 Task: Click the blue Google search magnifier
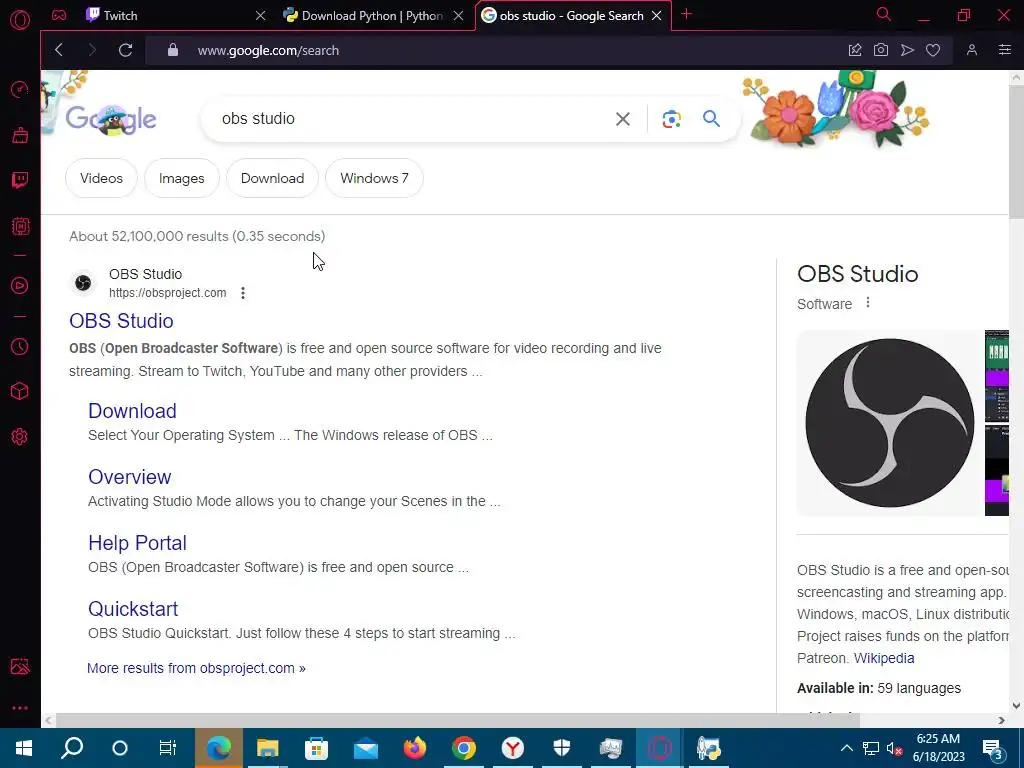click(x=711, y=118)
